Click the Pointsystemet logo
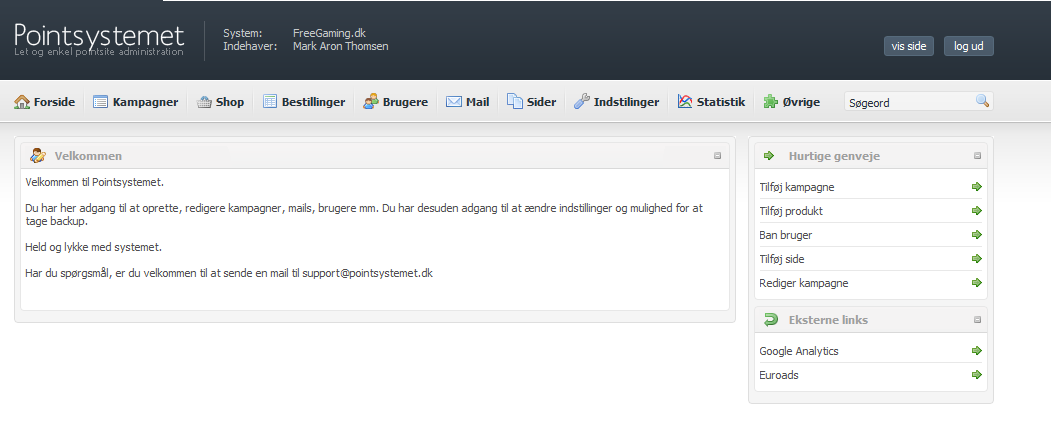 [x=99, y=40]
